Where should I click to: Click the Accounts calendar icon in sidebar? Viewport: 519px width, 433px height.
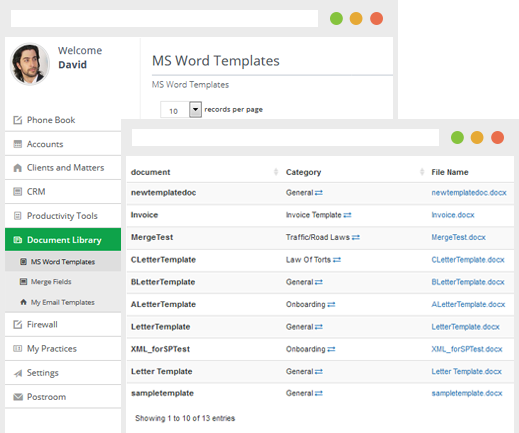pyautogui.click(x=17, y=144)
